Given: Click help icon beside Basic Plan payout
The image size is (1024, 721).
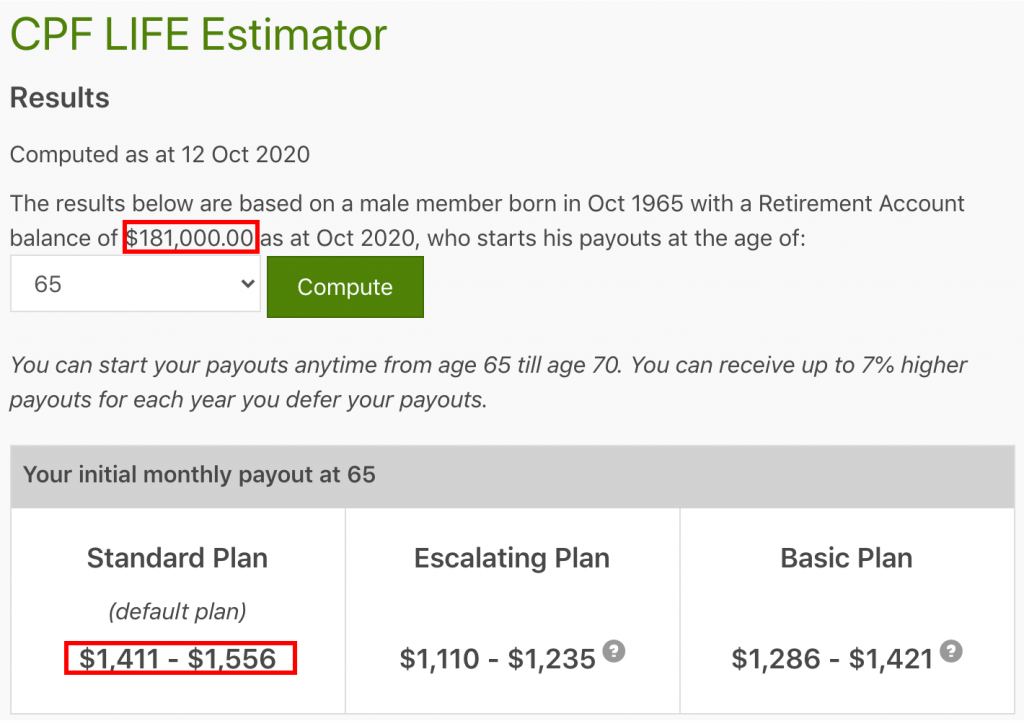Looking at the screenshot, I should 953,652.
